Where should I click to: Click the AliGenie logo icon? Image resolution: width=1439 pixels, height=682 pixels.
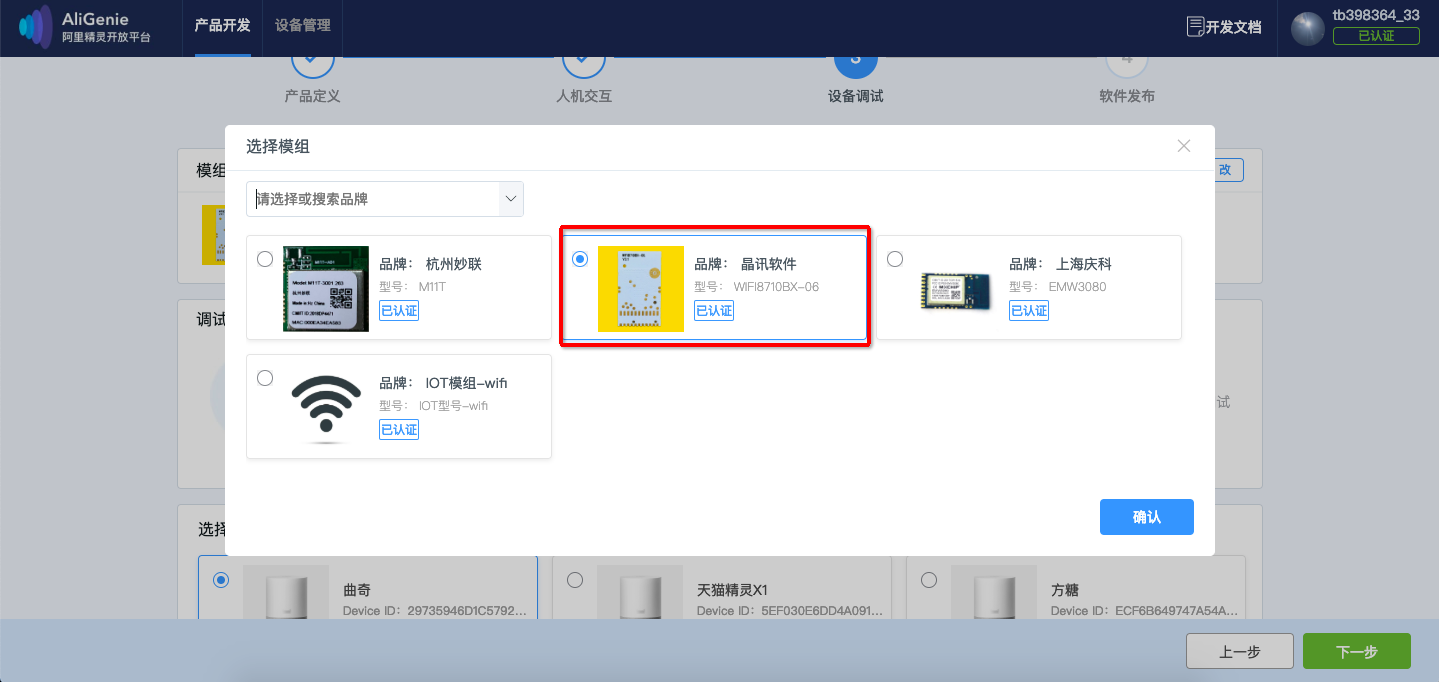tap(35, 27)
